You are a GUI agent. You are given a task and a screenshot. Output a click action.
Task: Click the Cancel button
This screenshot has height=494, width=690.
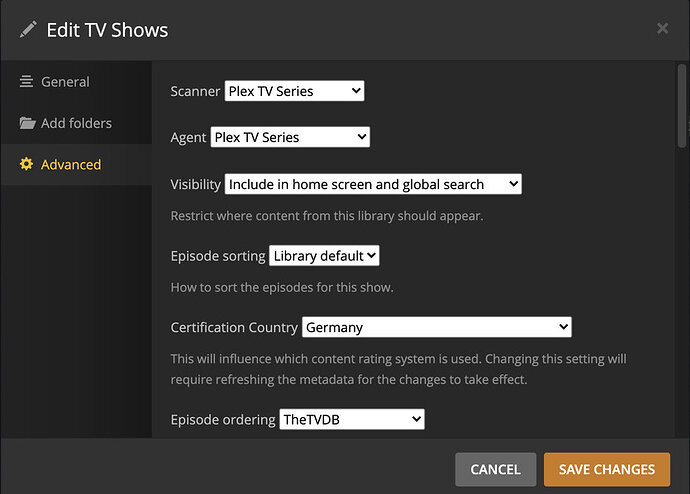point(495,469)
